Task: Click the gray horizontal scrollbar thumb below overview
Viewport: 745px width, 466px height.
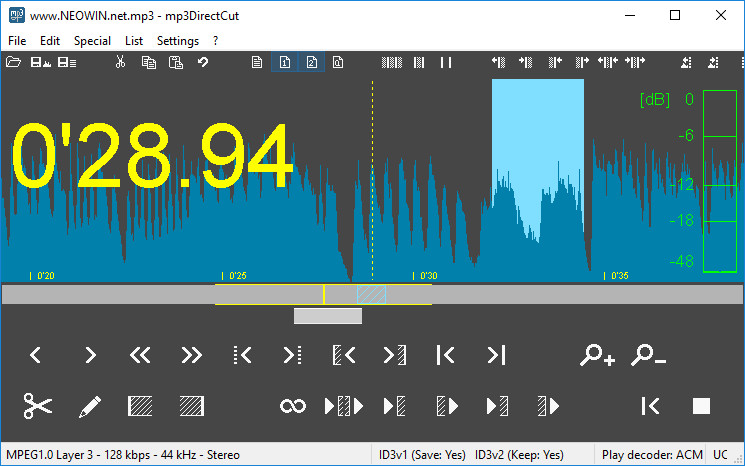Action: (328, 317)
